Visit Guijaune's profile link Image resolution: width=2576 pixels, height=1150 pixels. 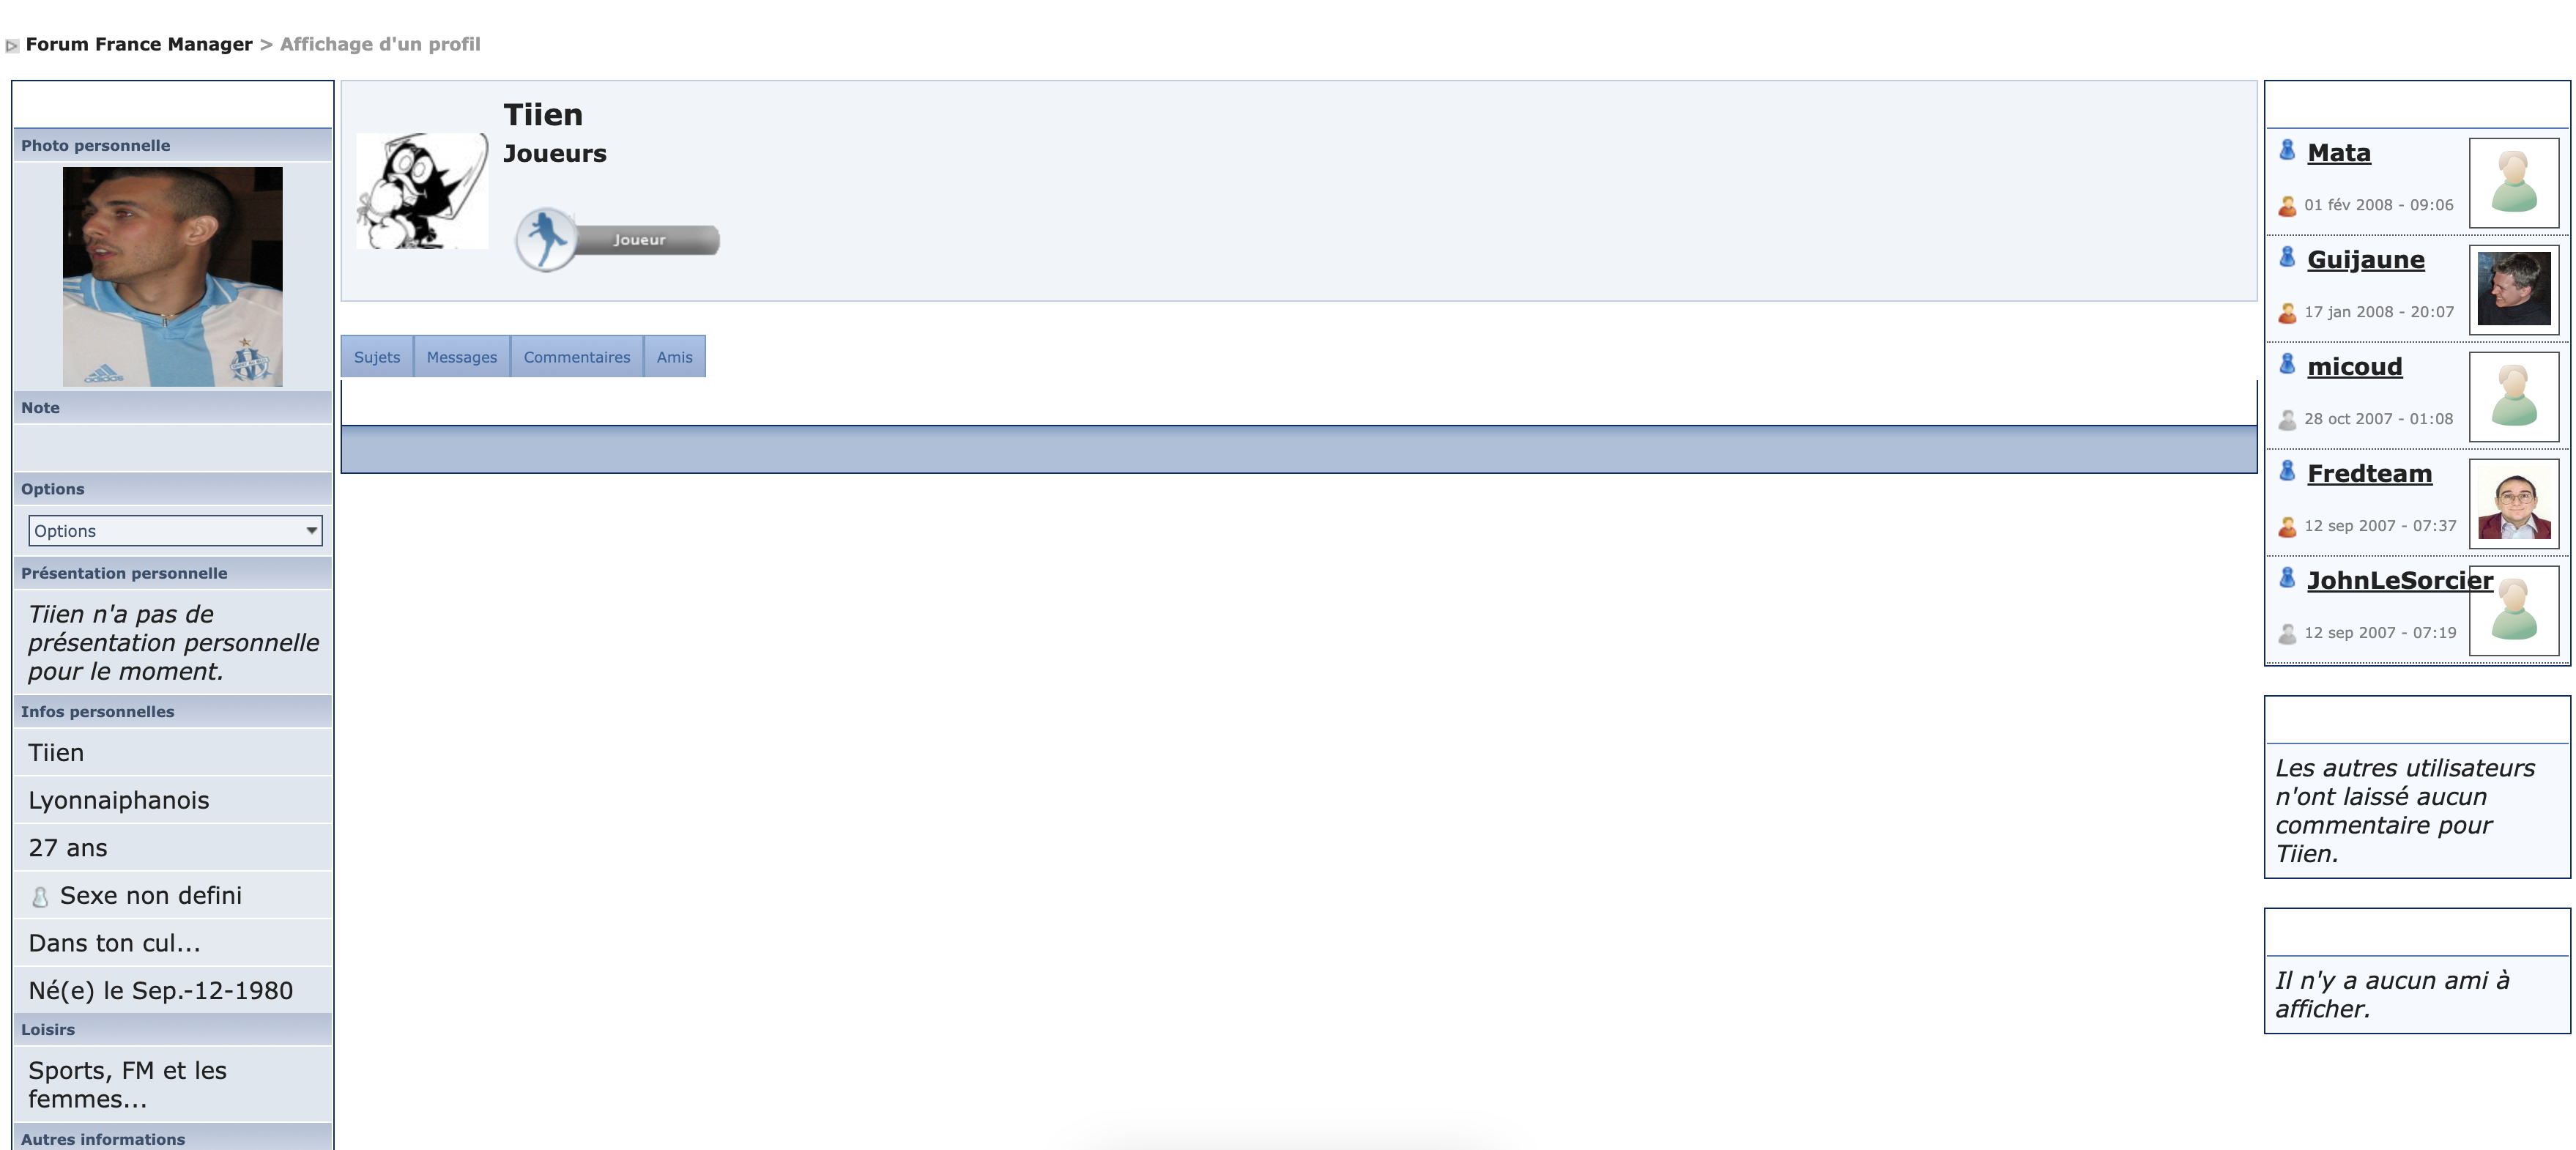pyautogui.click(x=2365, y=260)
